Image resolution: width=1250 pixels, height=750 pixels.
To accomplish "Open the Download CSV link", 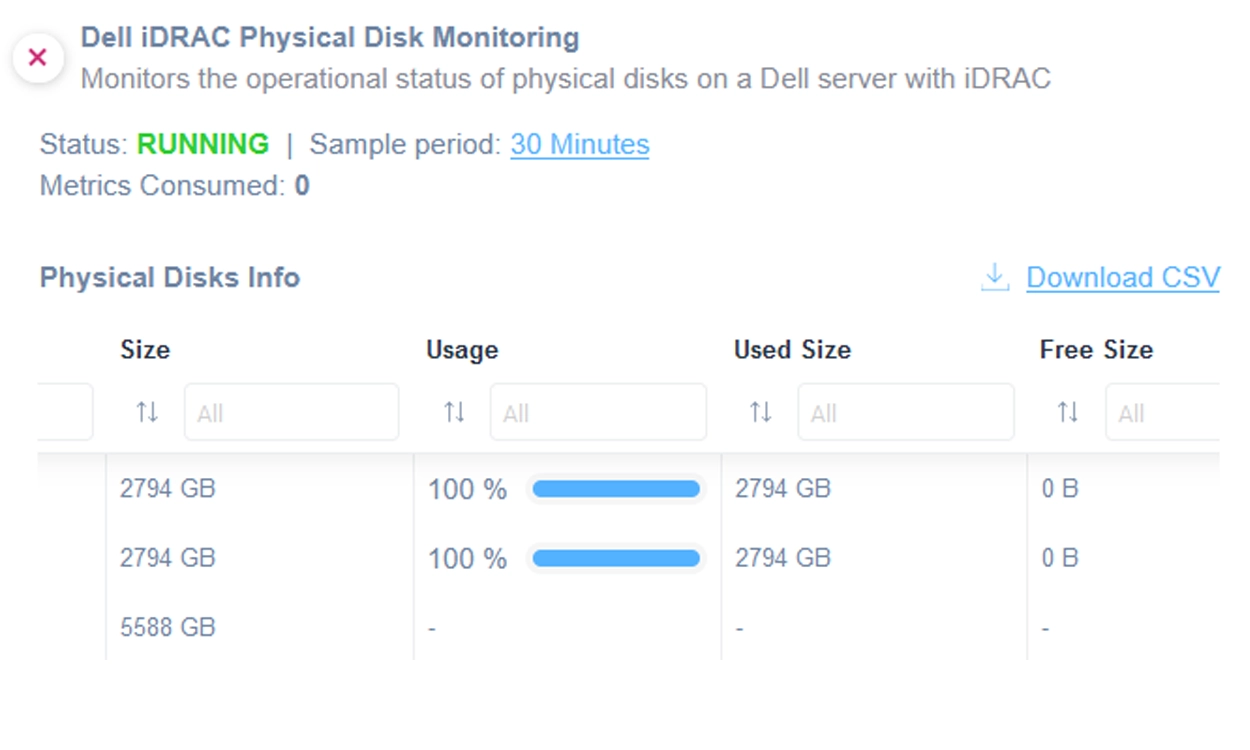I will point(1122,277).
